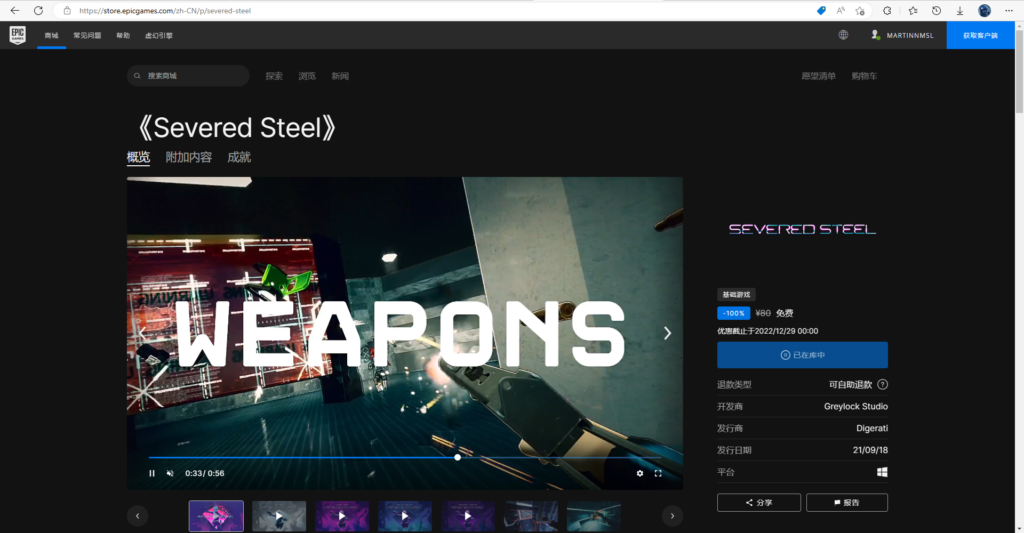Click the 探索 store link
1024x533 pixels.
274,76
